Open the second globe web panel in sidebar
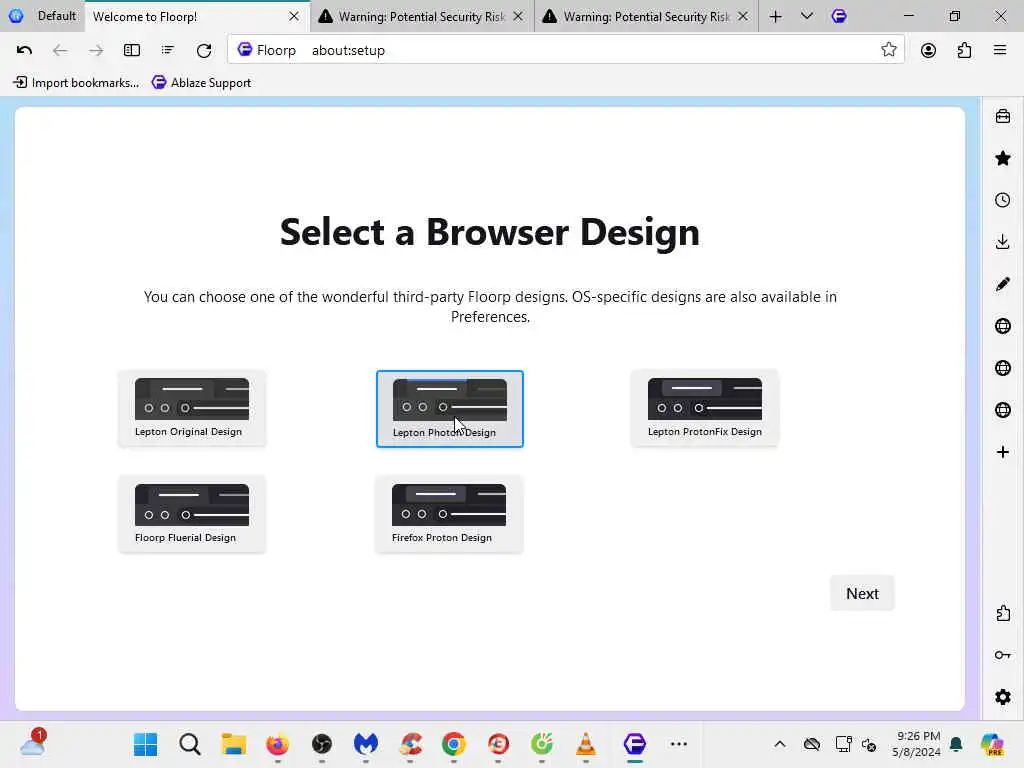 point(1003,368)
